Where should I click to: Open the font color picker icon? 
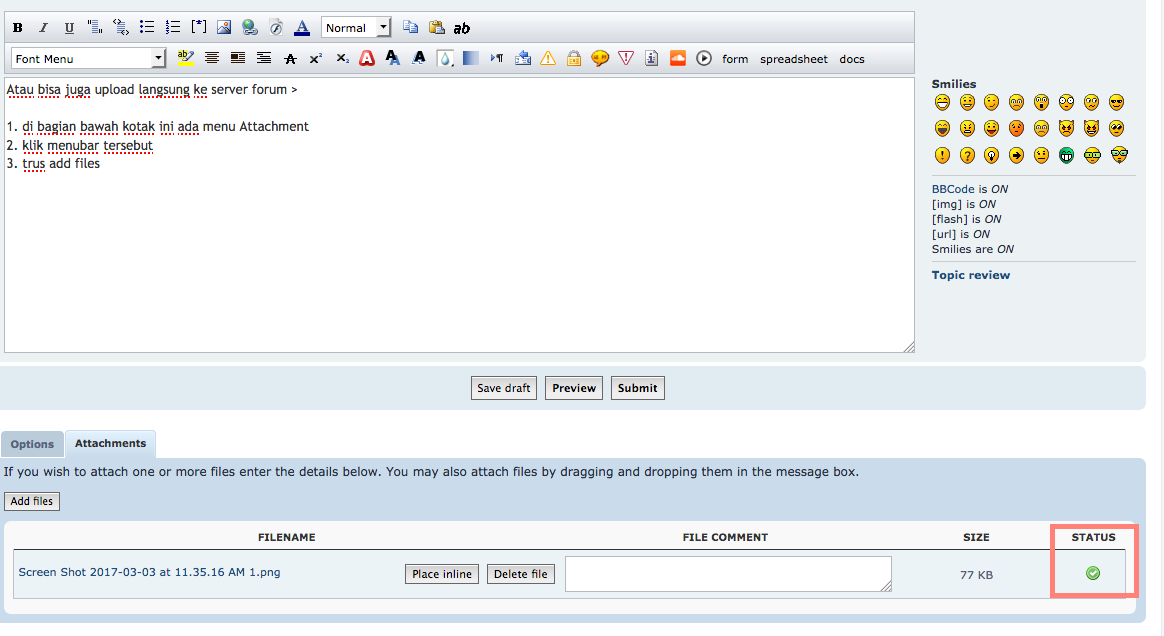(x=302, y=28)
